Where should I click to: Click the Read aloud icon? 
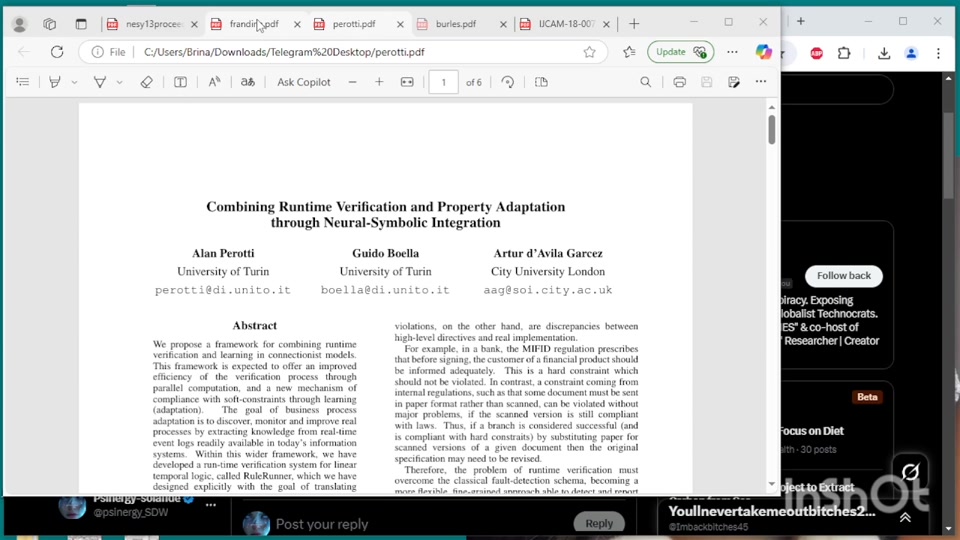214,82
